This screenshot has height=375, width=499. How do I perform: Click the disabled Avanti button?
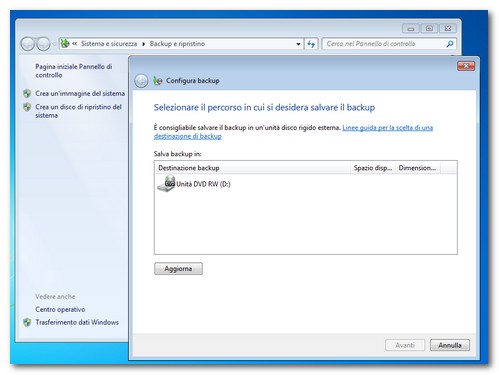point(405,345)
